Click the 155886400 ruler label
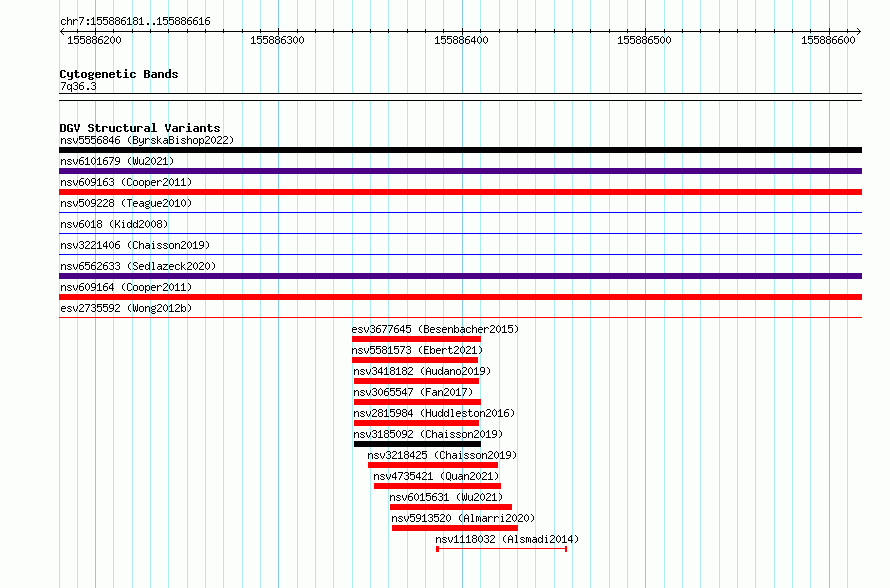This screenshot has height=588, width=890. click(x=461, y=40)
